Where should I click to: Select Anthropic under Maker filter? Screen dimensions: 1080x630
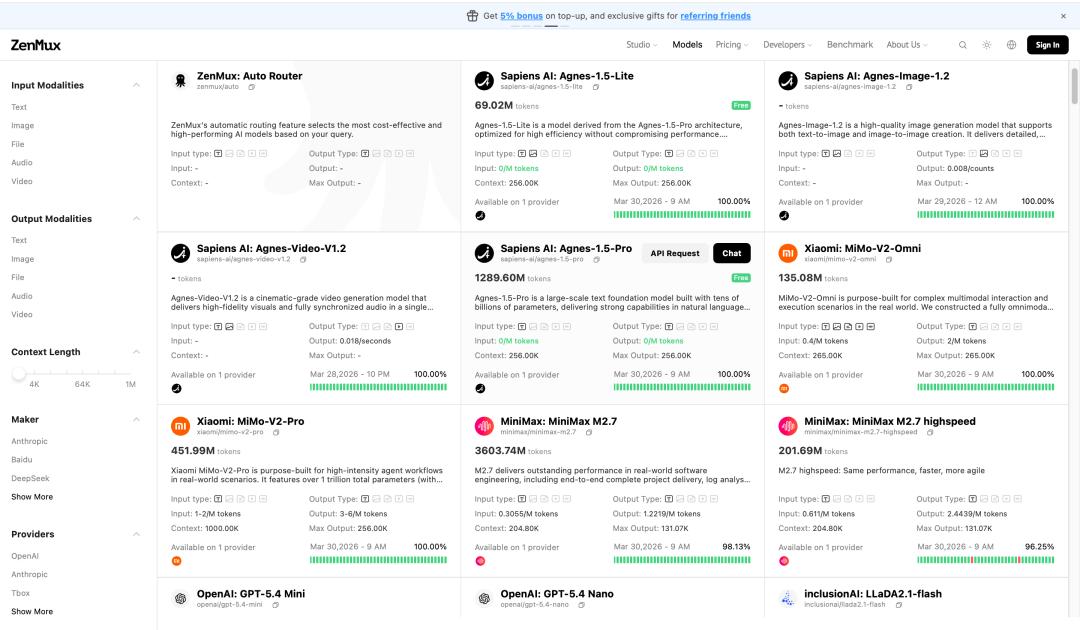coord(29,441)
